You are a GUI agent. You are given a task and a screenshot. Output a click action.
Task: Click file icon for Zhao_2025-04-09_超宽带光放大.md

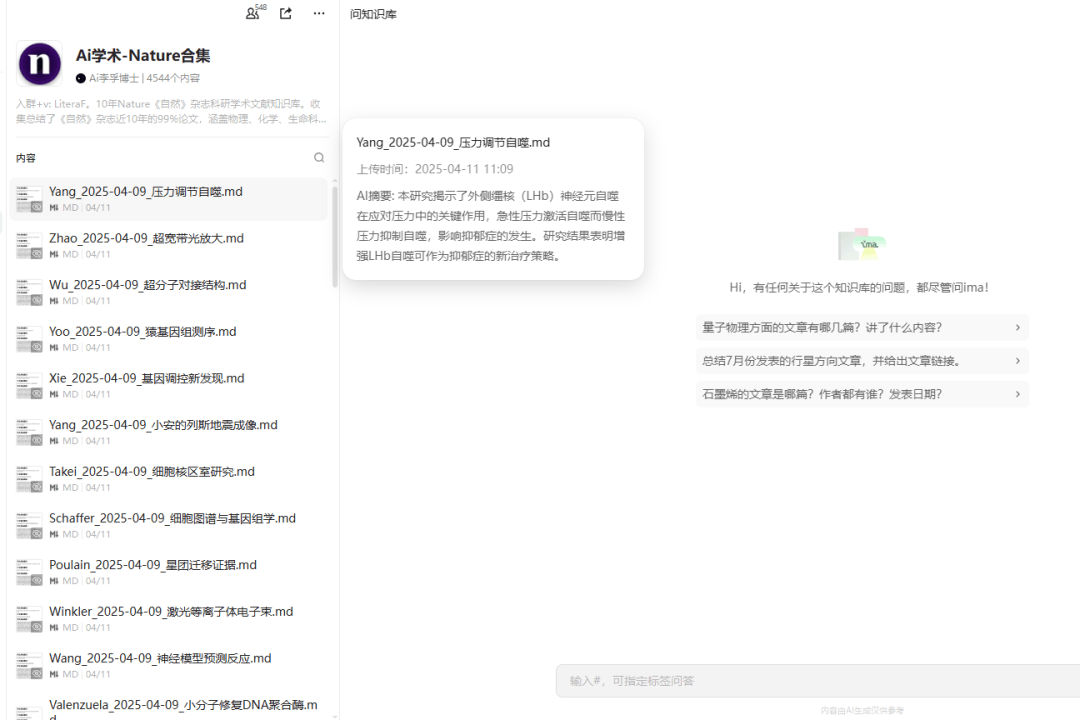[x=29, y=246]
